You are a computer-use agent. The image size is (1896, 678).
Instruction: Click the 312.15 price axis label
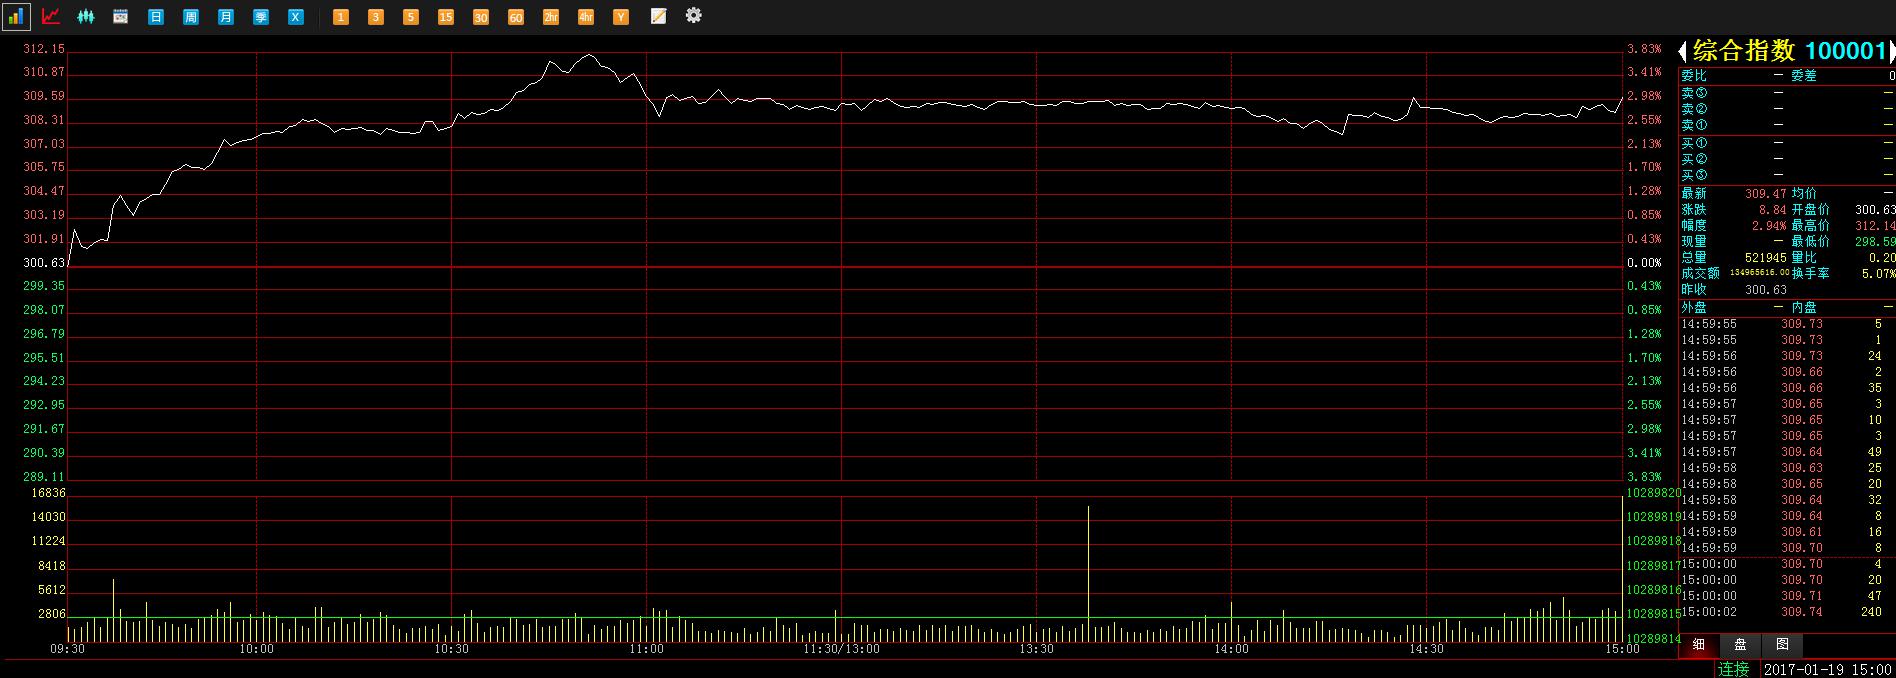(x=44, y=49)
